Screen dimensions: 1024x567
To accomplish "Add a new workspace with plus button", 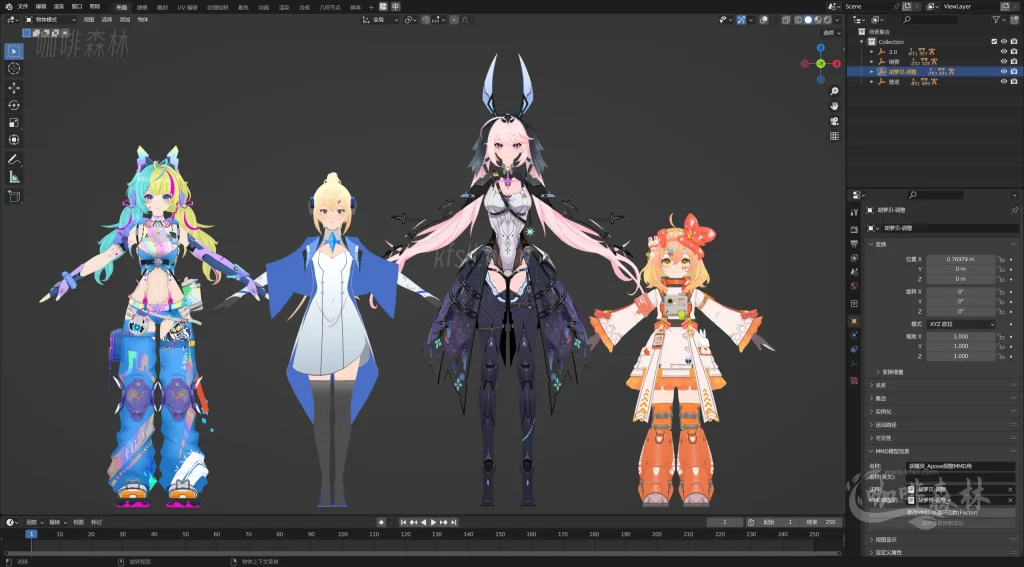I will coord(372,7).
